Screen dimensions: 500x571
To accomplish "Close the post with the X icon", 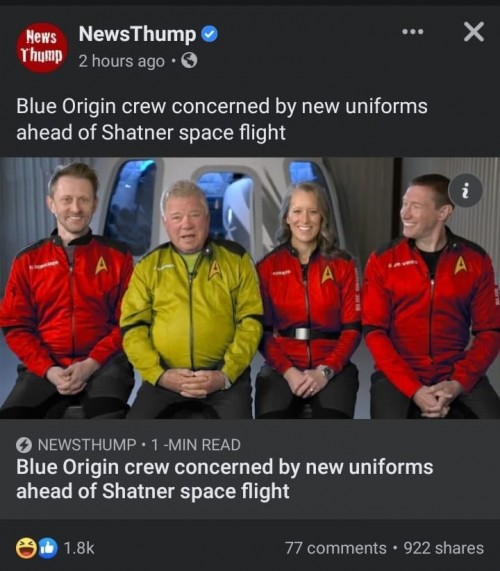I will coord(474,32).
